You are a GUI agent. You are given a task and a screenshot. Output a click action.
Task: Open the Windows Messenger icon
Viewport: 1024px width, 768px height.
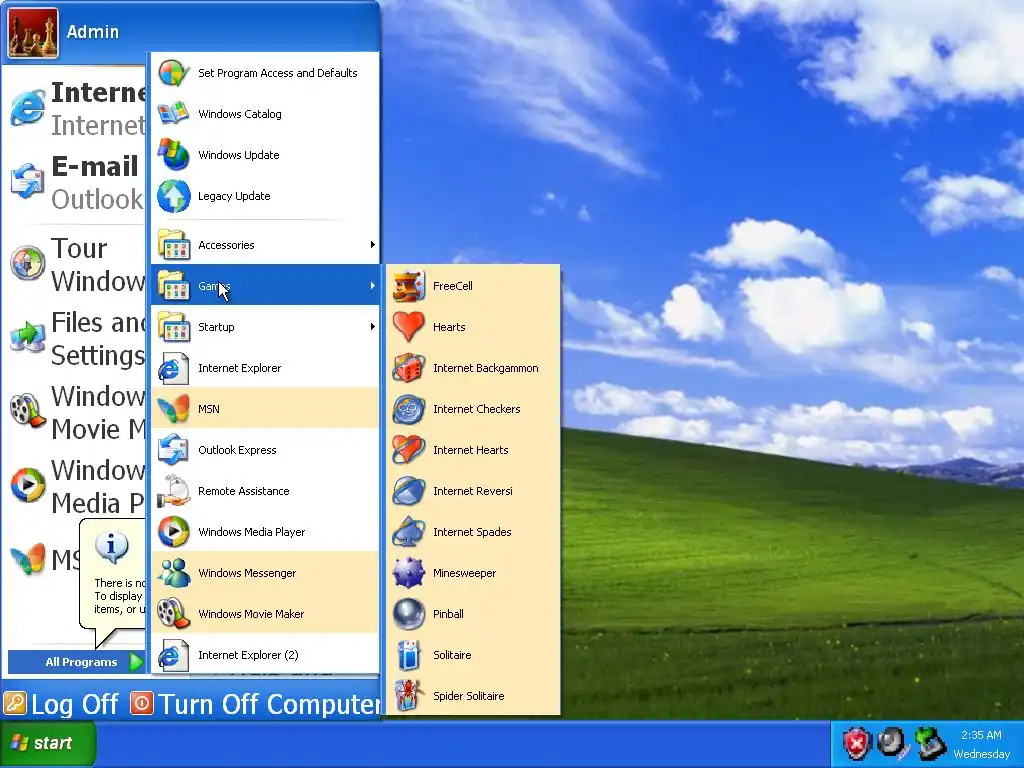[174, 573]
